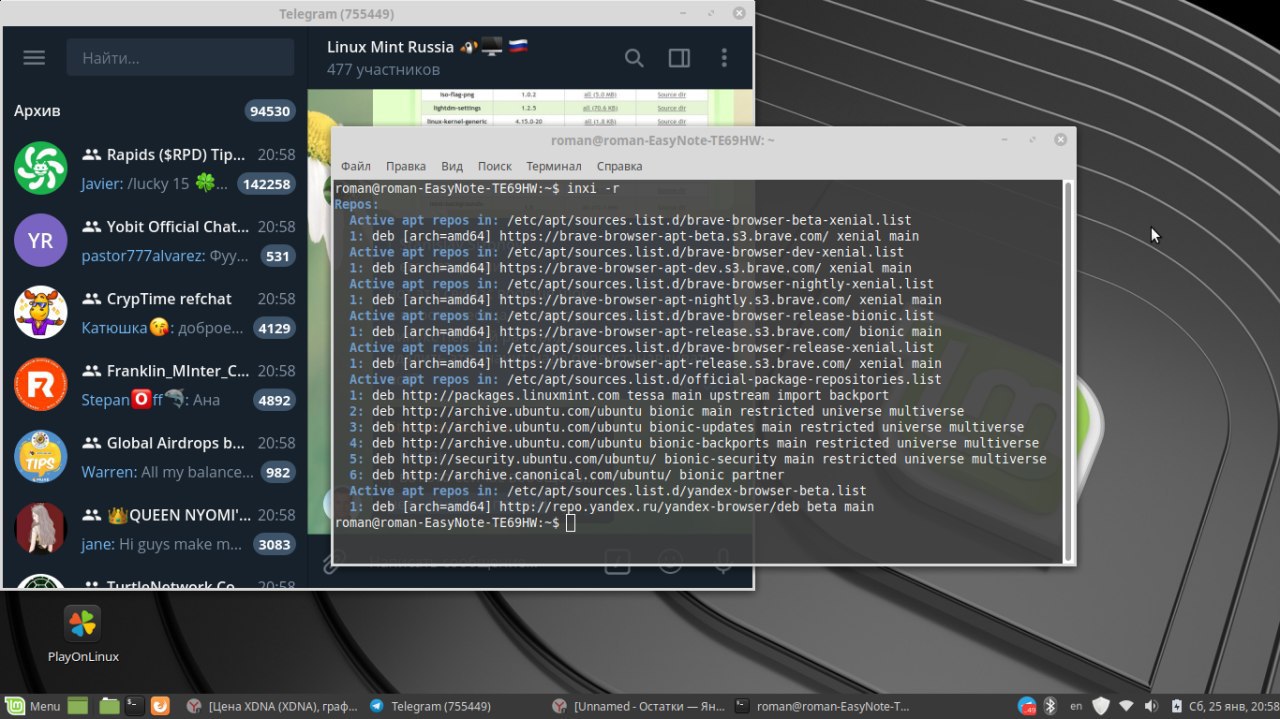Viewport: 1280px width, 719px height.
Task: Open the Архив archived chats row
Action: pyautogui.click(x=154, y=111)
